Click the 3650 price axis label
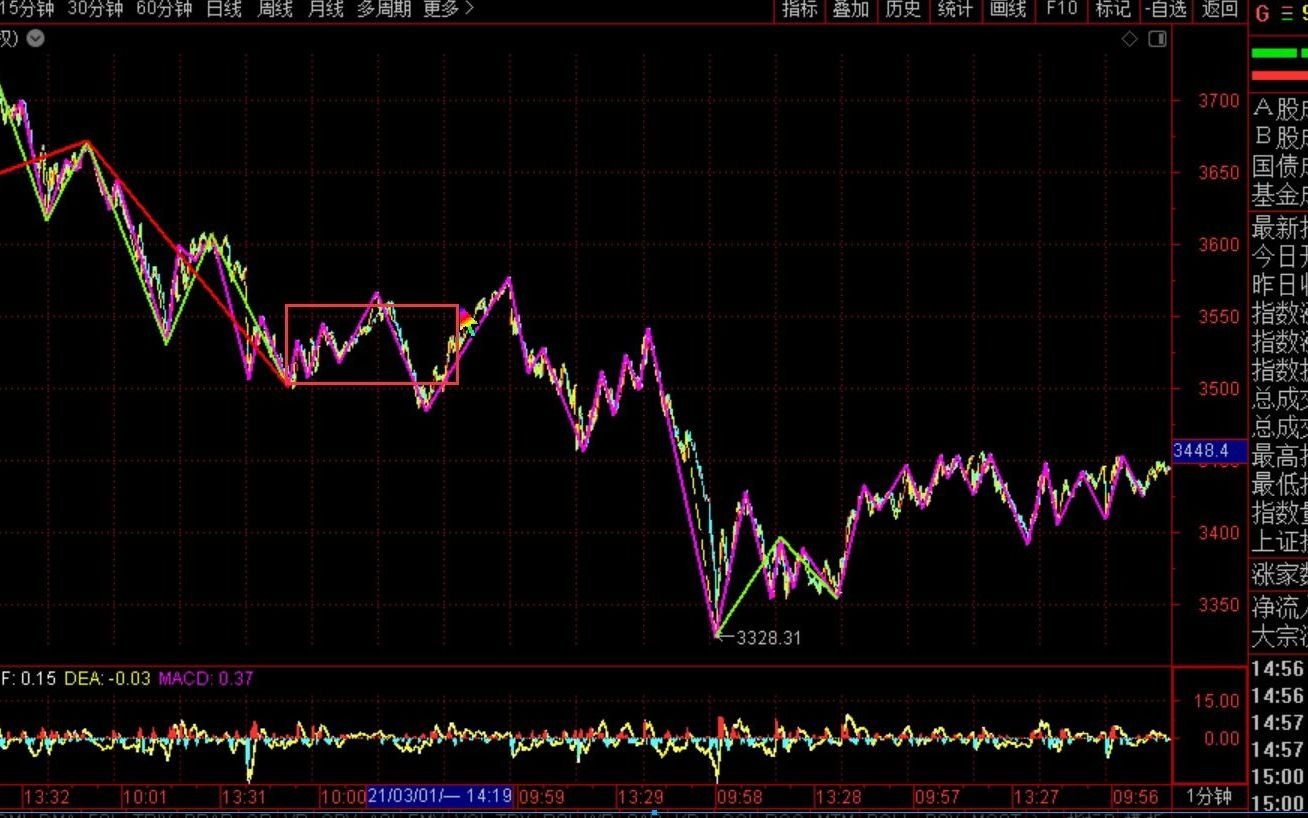 point(1219,172)
